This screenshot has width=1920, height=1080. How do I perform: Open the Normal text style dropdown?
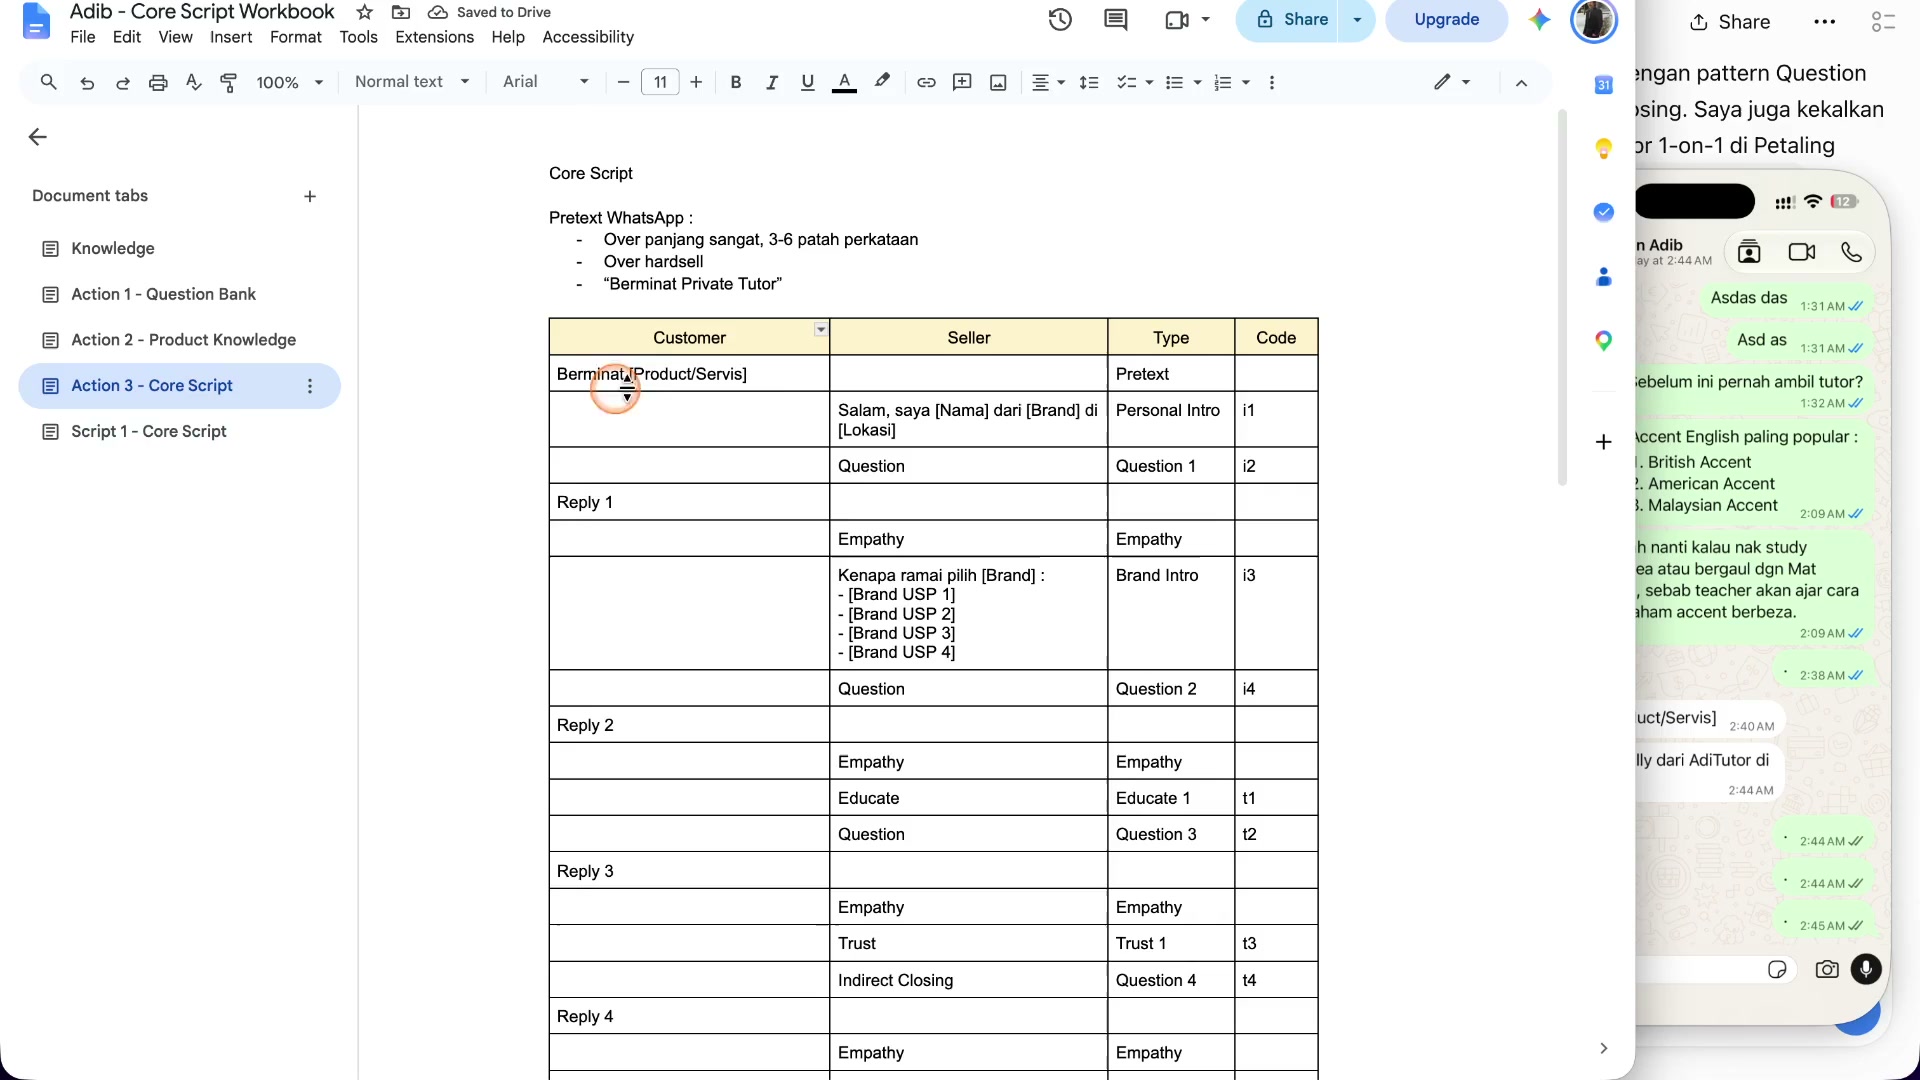point(412,82)
